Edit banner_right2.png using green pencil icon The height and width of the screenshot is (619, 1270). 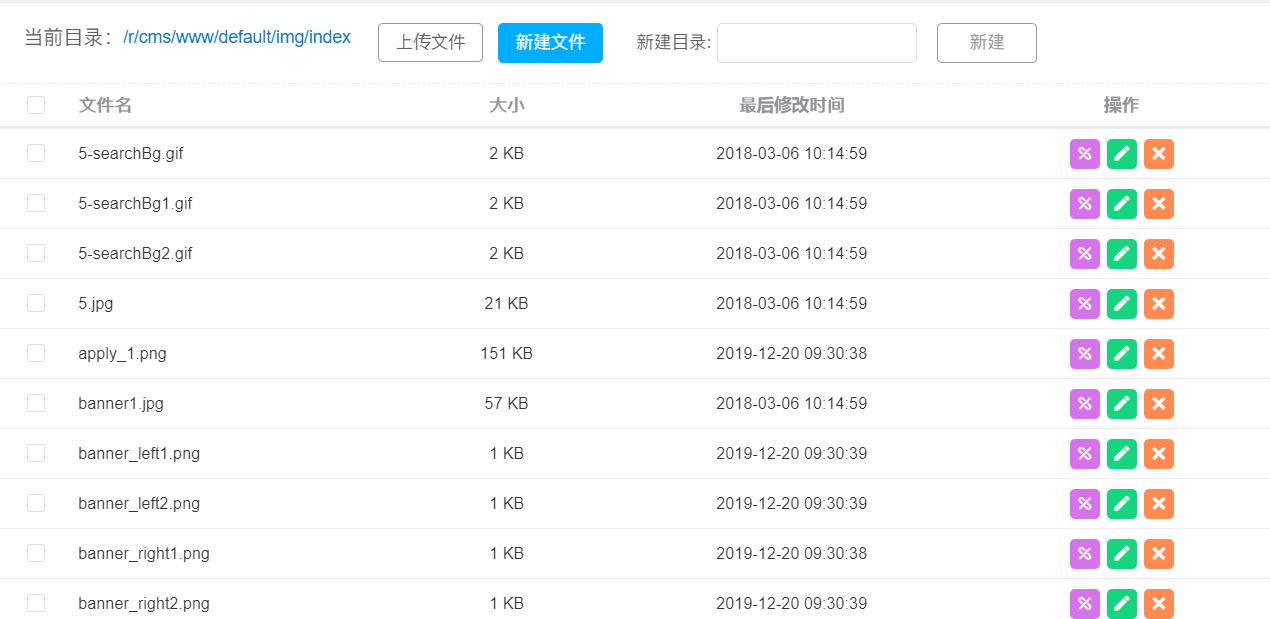click(1122, 604)
